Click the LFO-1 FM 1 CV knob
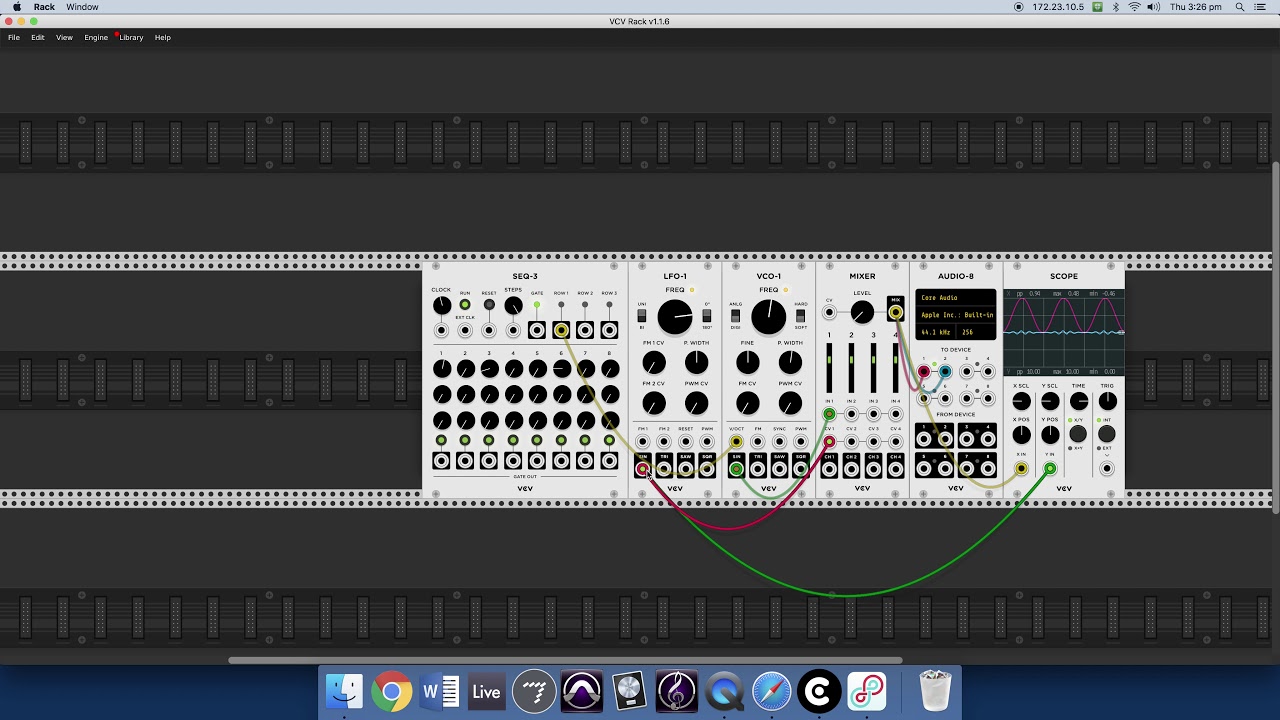The width and height of the screenshot is (1280, 720). coord(654,362)
